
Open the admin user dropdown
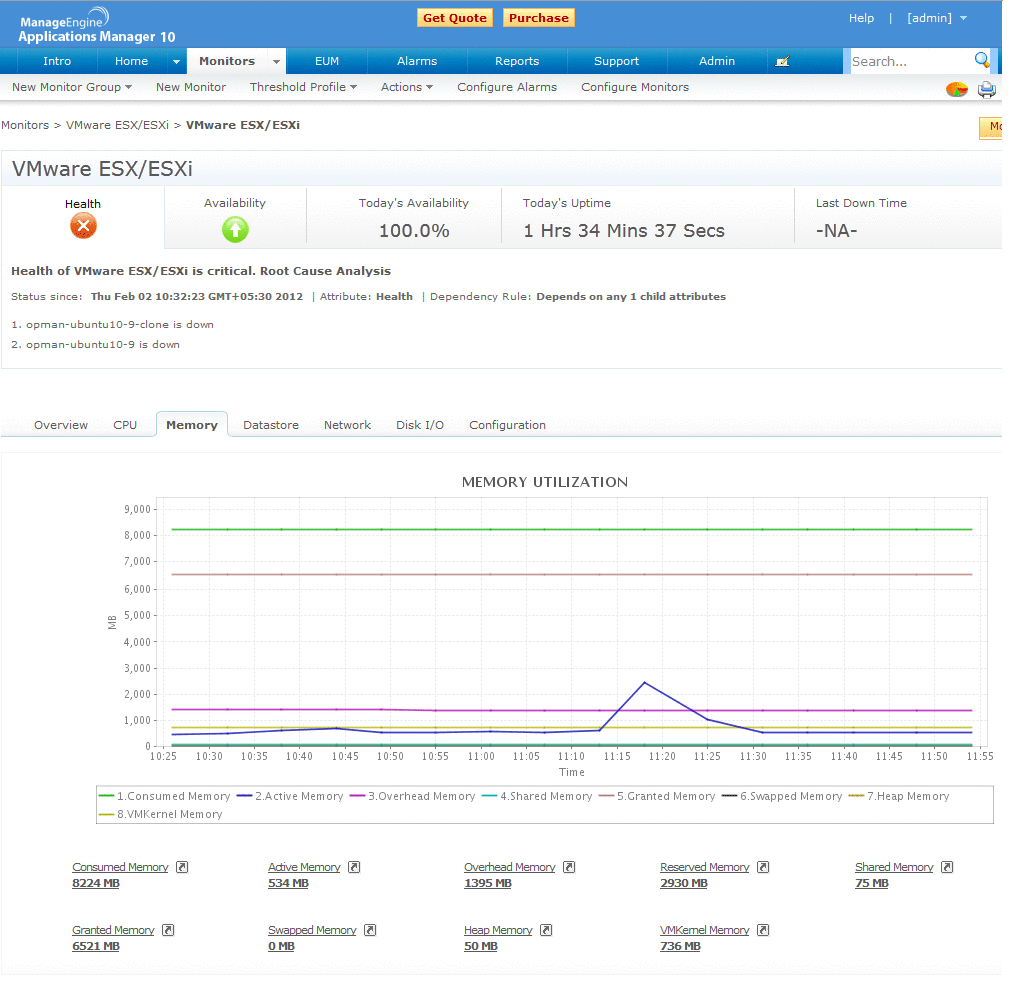[937, 18]
